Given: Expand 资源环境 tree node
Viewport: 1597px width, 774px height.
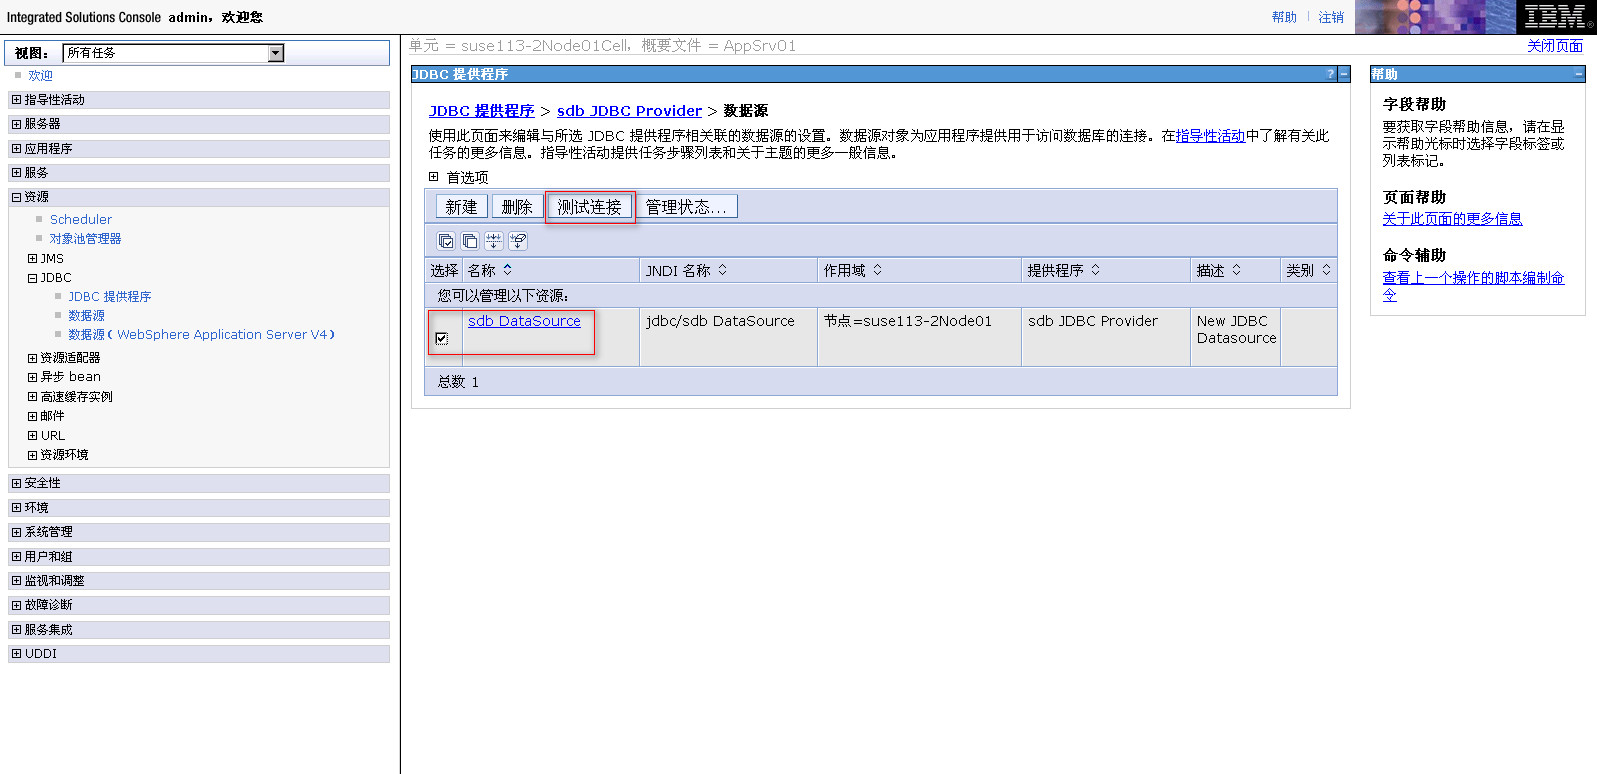Looking at the screenshot, I should click(32, 455).
